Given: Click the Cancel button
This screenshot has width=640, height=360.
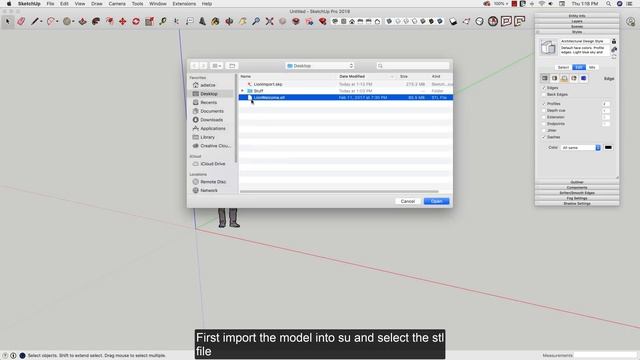Looking at the screenshot, I should point(407,201).
